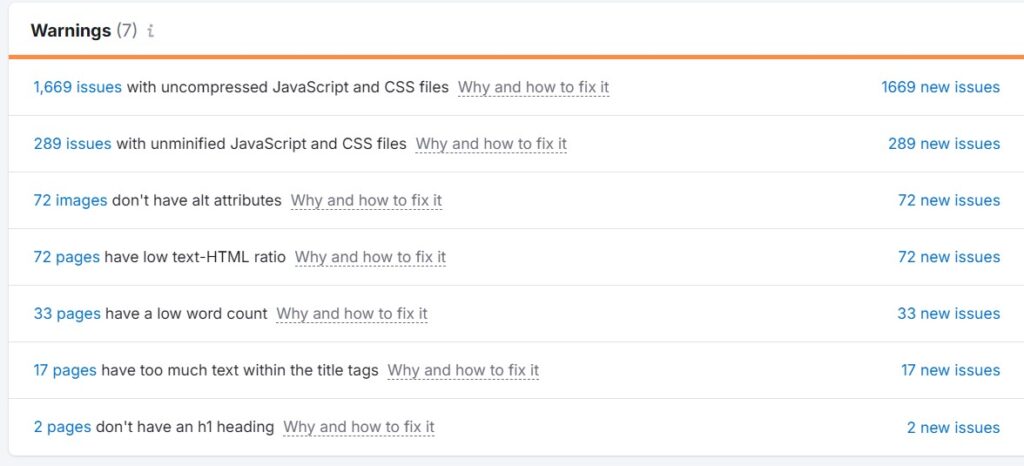
Task: View 33 new issues
Action: (948, 314)
